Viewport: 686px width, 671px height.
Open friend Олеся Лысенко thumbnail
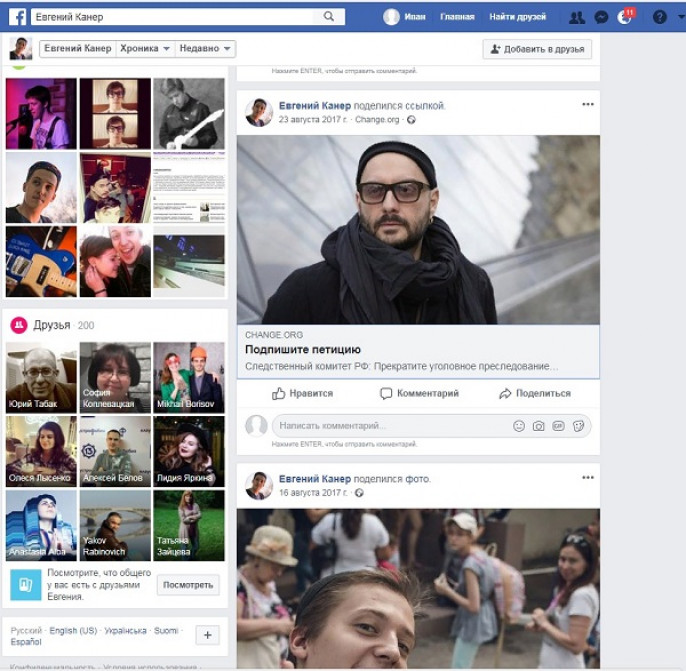click(x=41, y=451)
